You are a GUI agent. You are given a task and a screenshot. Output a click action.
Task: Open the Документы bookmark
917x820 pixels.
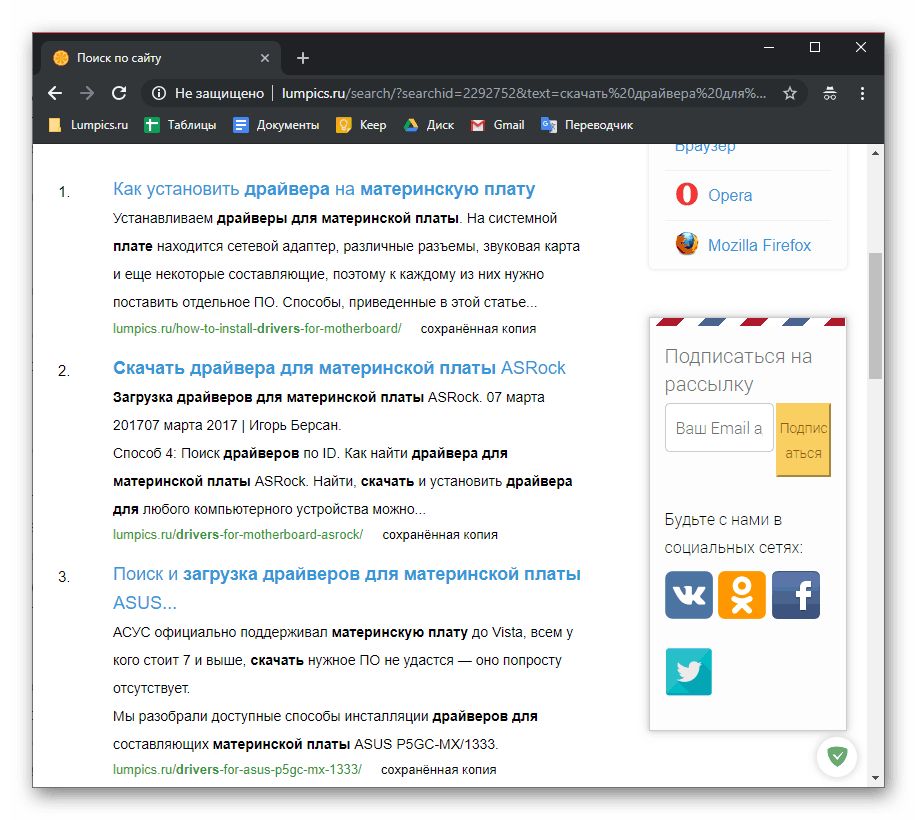coord(276,125)
